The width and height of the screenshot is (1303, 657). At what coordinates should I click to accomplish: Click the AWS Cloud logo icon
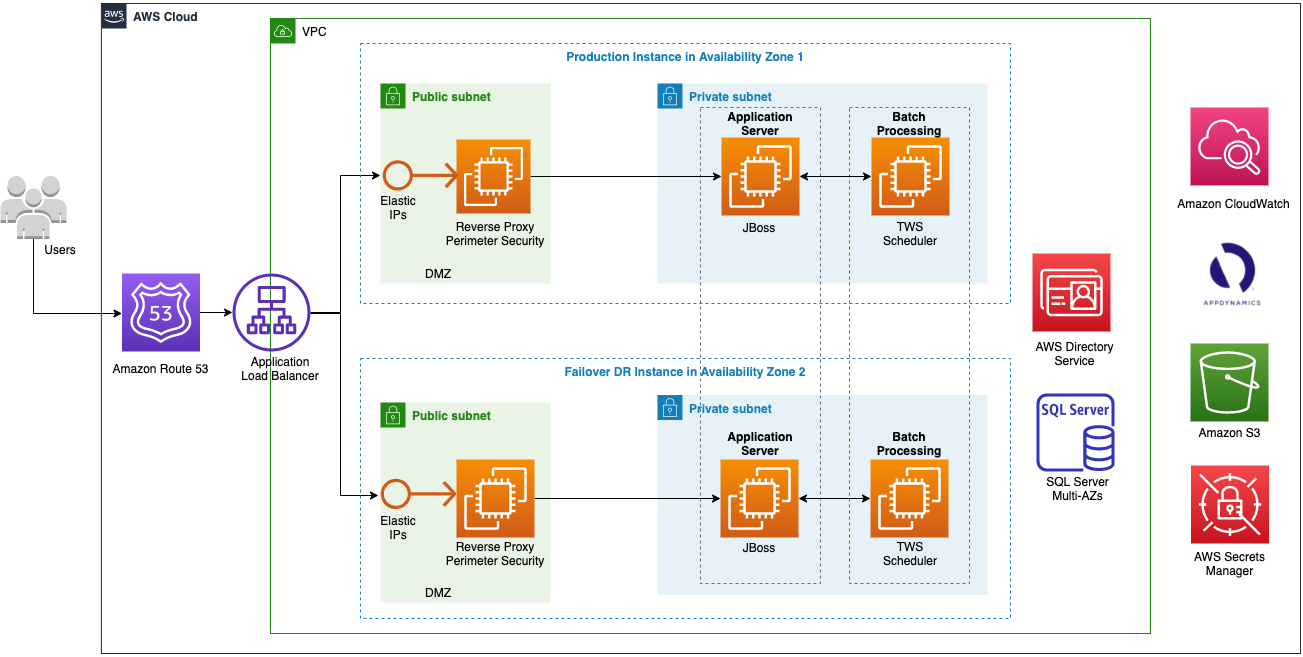tap(114, 16)
